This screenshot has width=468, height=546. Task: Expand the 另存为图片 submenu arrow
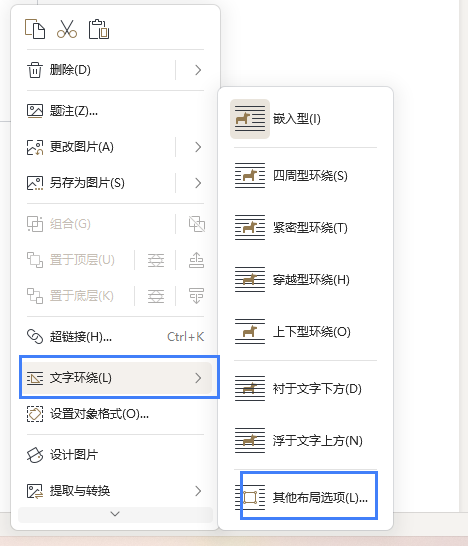198,183
